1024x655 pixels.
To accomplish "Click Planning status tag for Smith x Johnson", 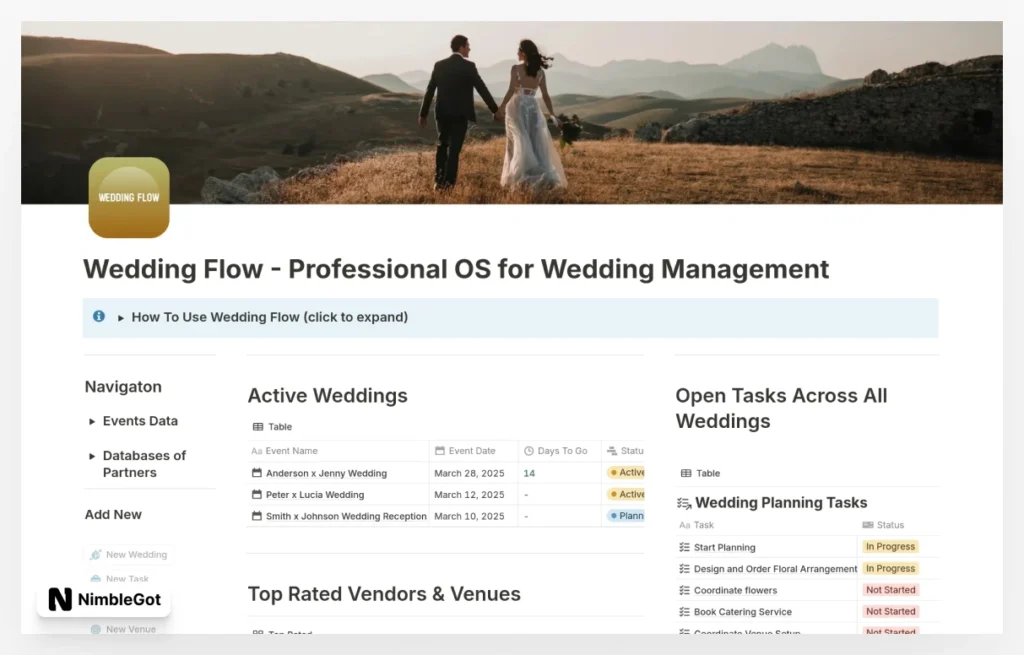I will (x=626, y=515).
